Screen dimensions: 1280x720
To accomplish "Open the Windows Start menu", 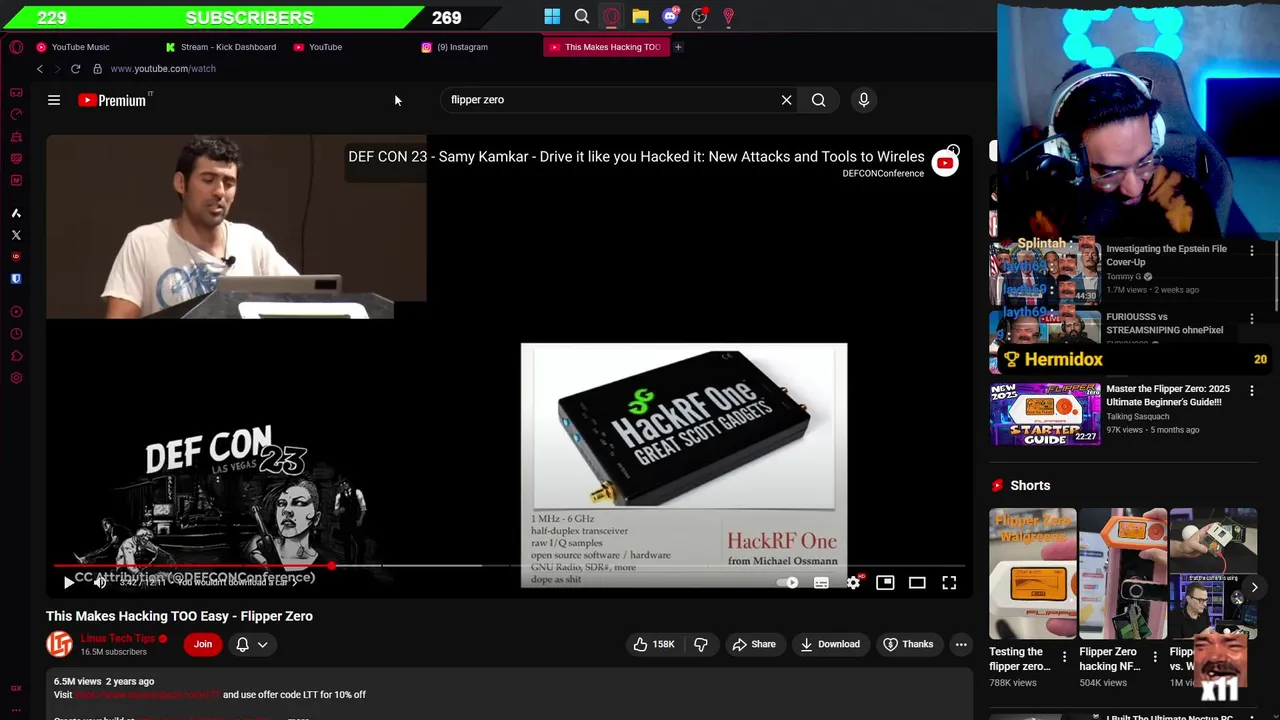I will click(552, 16).
